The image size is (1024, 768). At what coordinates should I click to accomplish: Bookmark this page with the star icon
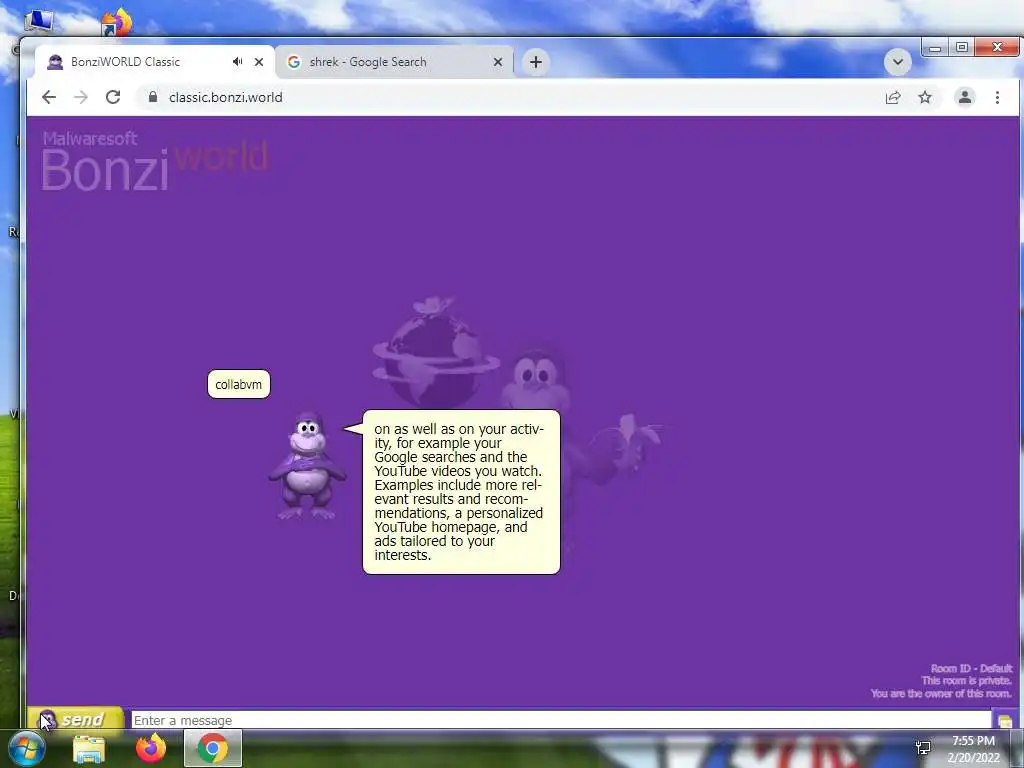tap(925, 97)
